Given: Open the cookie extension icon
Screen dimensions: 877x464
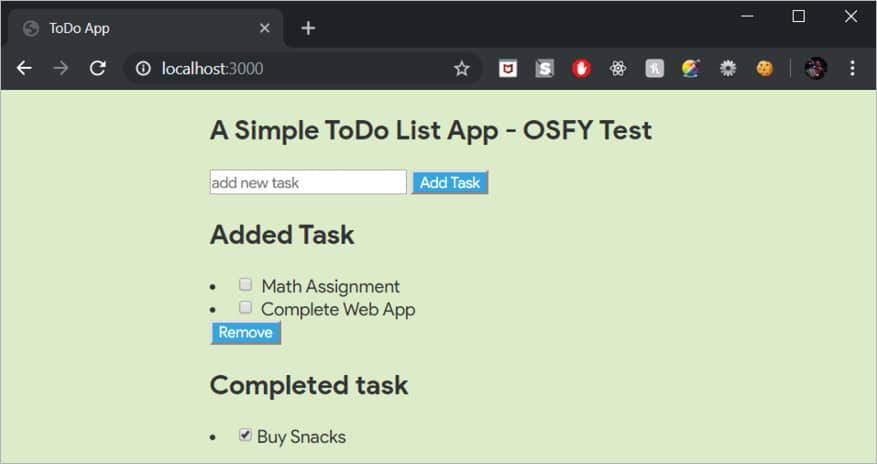Looking at the screenshot, I should click(x=765, y=68).
